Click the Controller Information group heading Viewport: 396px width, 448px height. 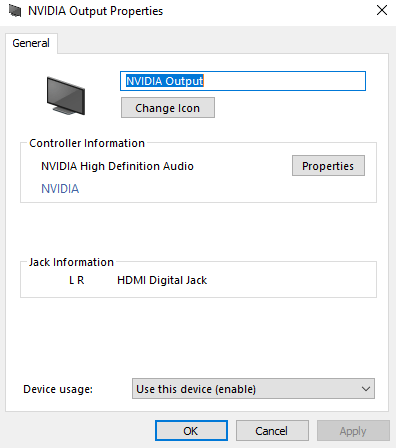click(x=87, y=143)
